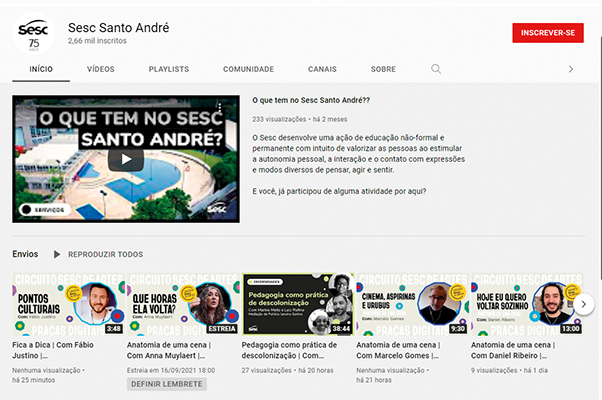Screen dimensions: 602x400
Task: Click the page vertical scrollbar
Action: [600, 158]
